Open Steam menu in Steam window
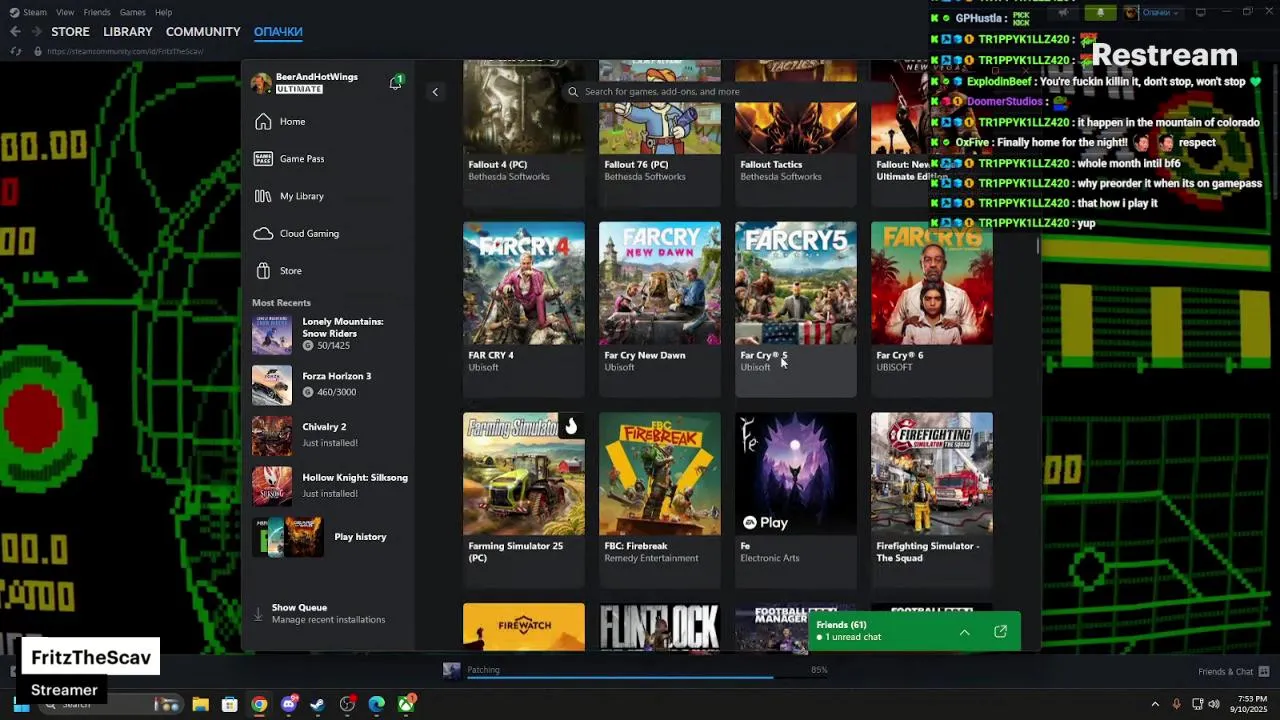 [35, 12]
